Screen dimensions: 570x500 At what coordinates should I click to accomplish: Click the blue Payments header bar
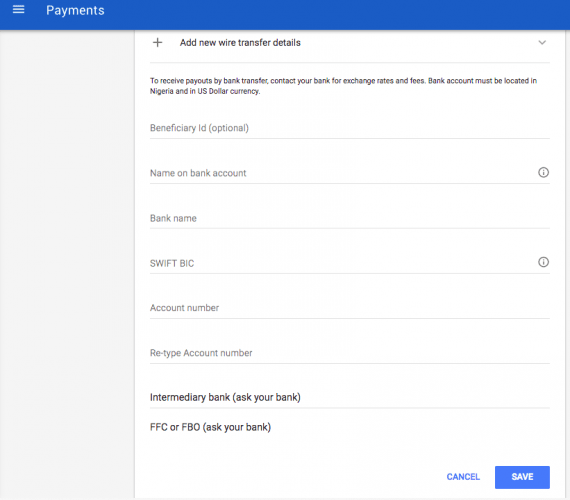[x=285, y=15]
